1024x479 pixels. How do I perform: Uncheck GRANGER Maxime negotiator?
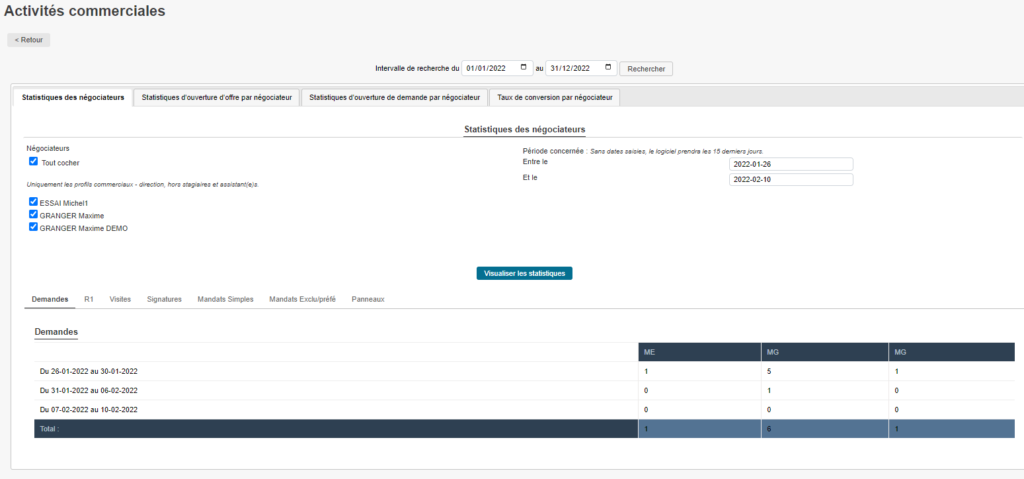point(33,214)
